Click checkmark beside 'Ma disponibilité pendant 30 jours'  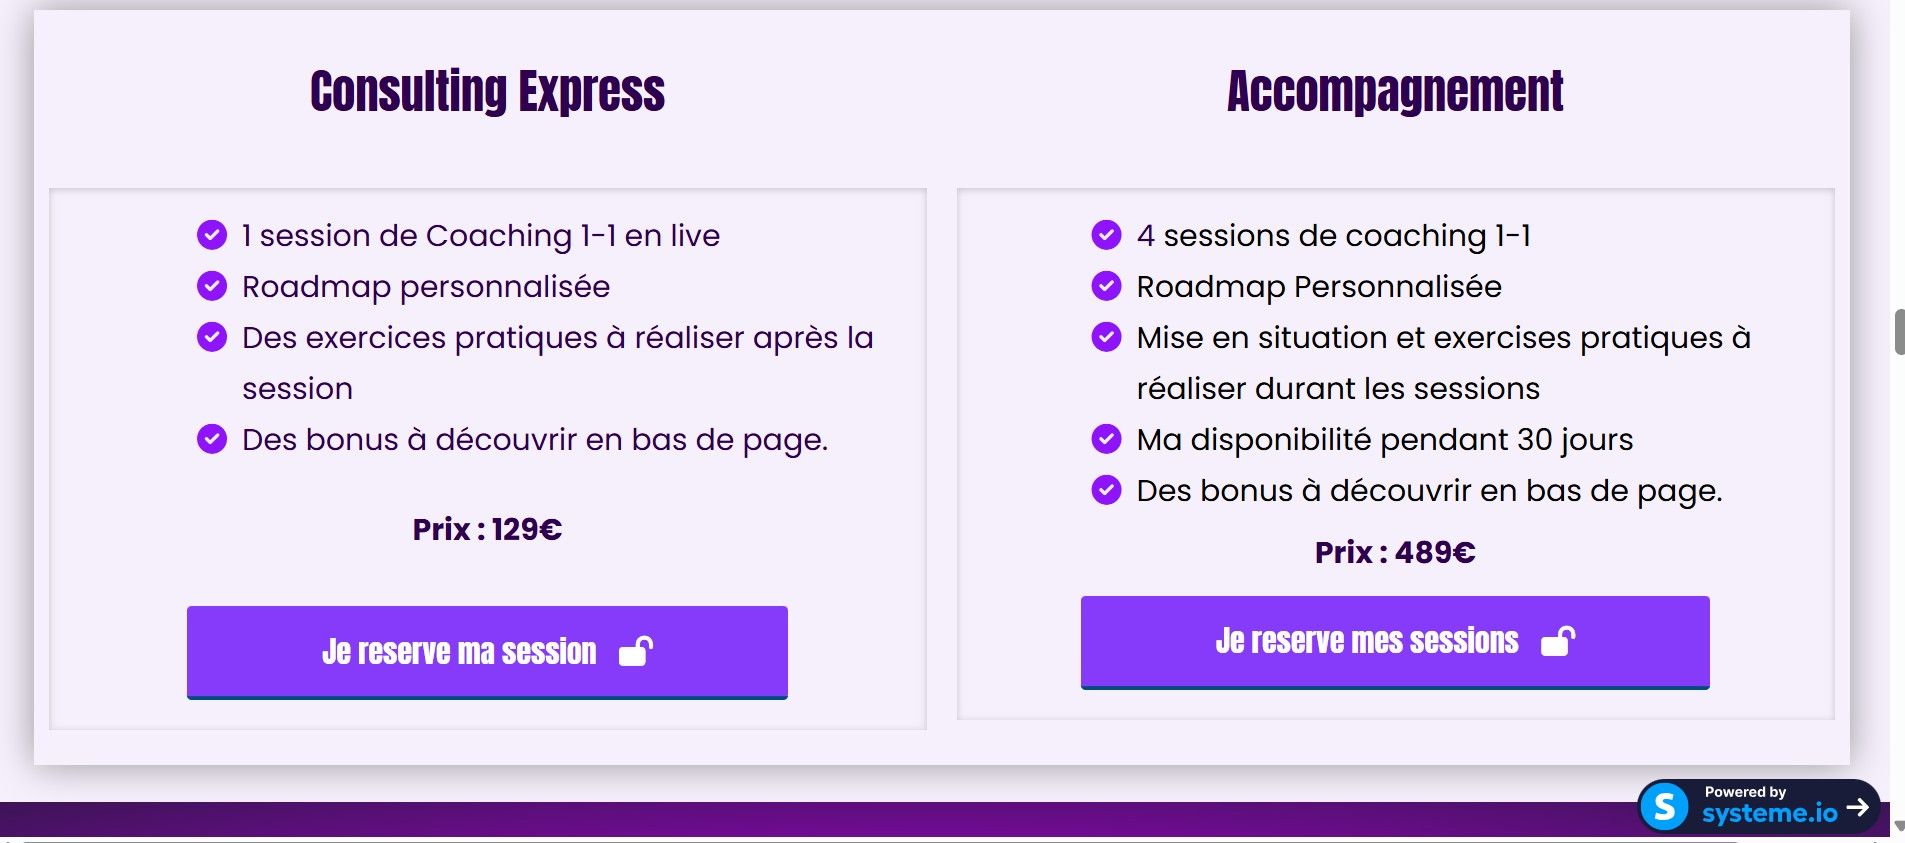[1106, 439]
